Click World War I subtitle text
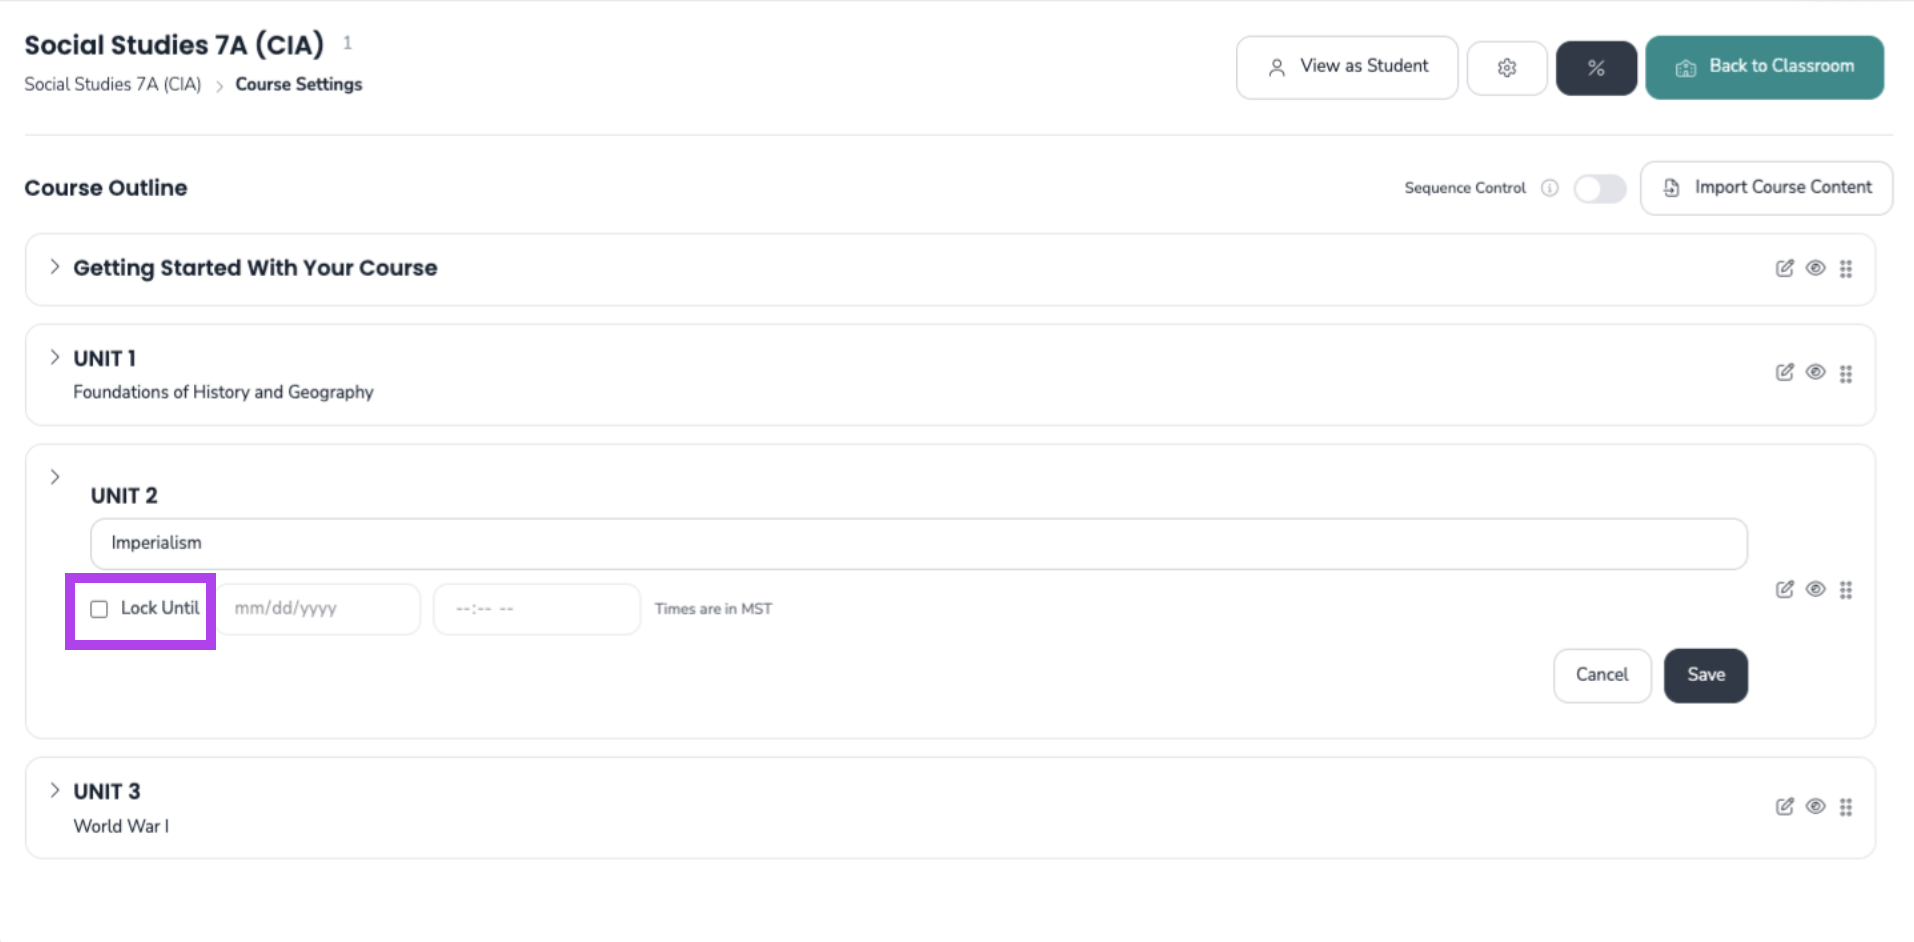The height and width of the screenshot is (942, 1914). pos(121,826)
